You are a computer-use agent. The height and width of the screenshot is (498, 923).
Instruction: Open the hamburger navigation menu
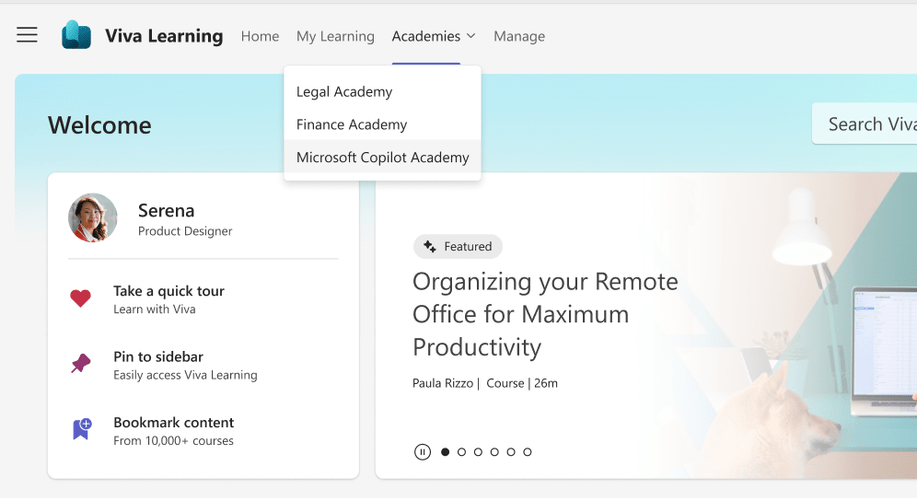pyautogui.click(x=27, y=35)
